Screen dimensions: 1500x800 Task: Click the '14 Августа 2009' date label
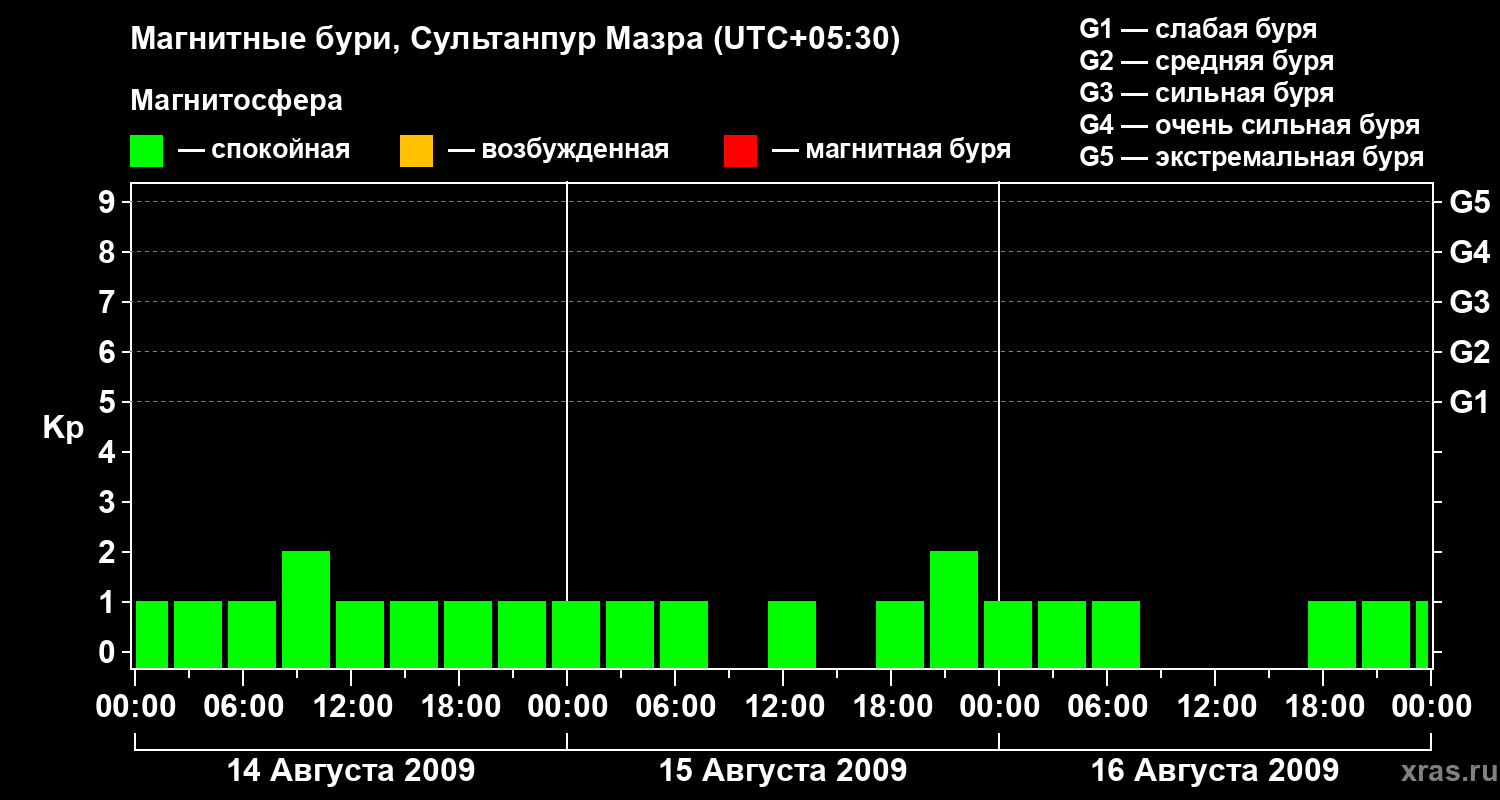(351, 771)
